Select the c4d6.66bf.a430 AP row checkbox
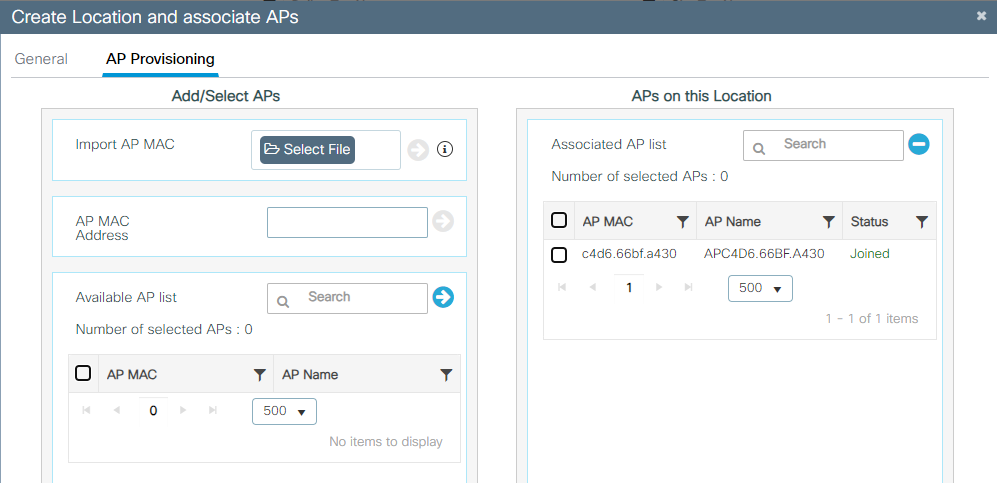Screen dimensions: 997x483 560,255
